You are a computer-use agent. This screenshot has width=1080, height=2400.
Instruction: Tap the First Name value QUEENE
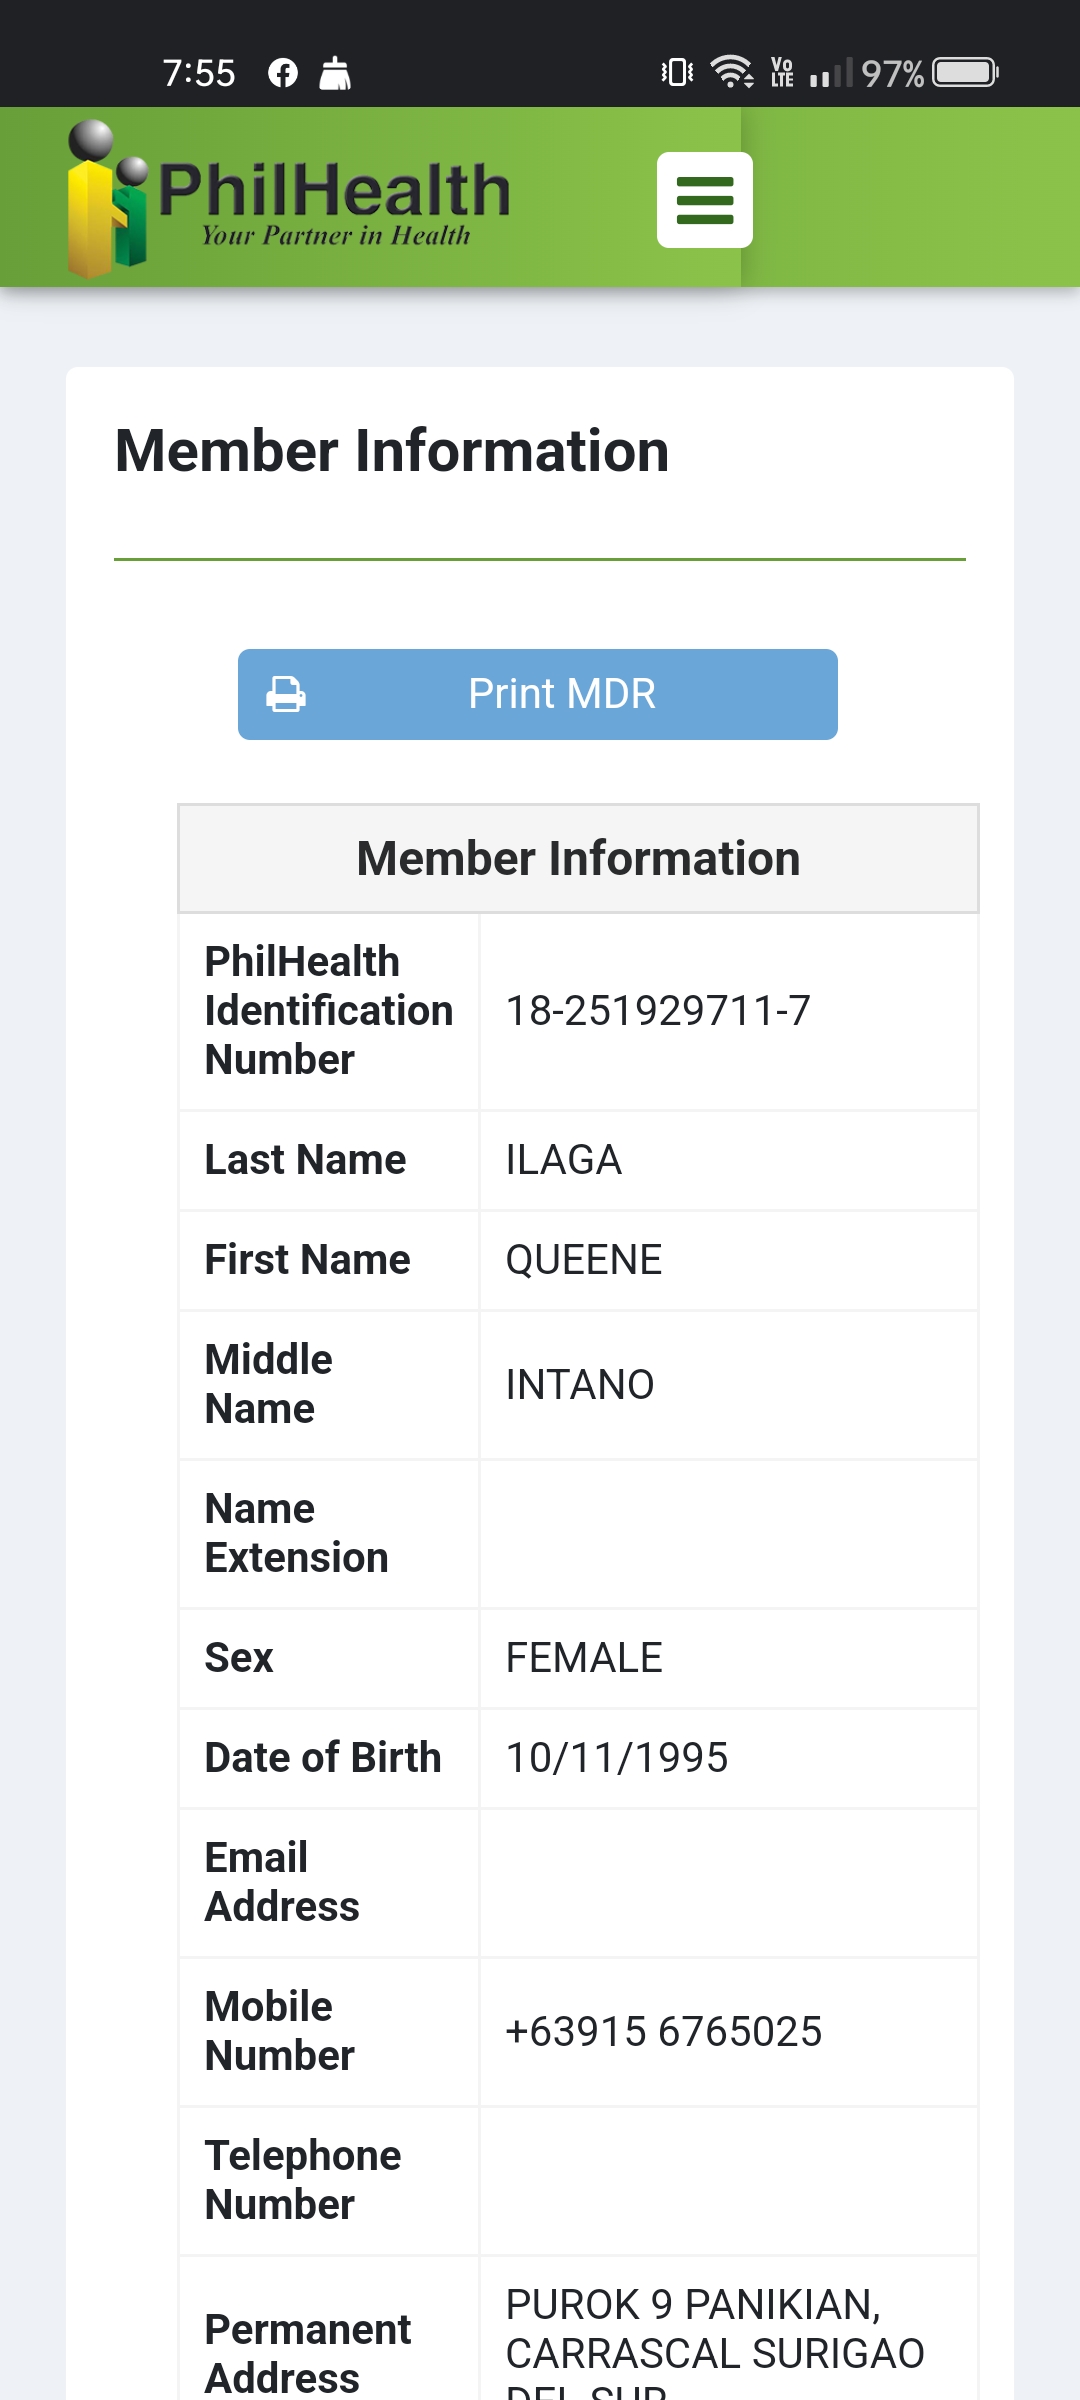tap(584, 1260)
